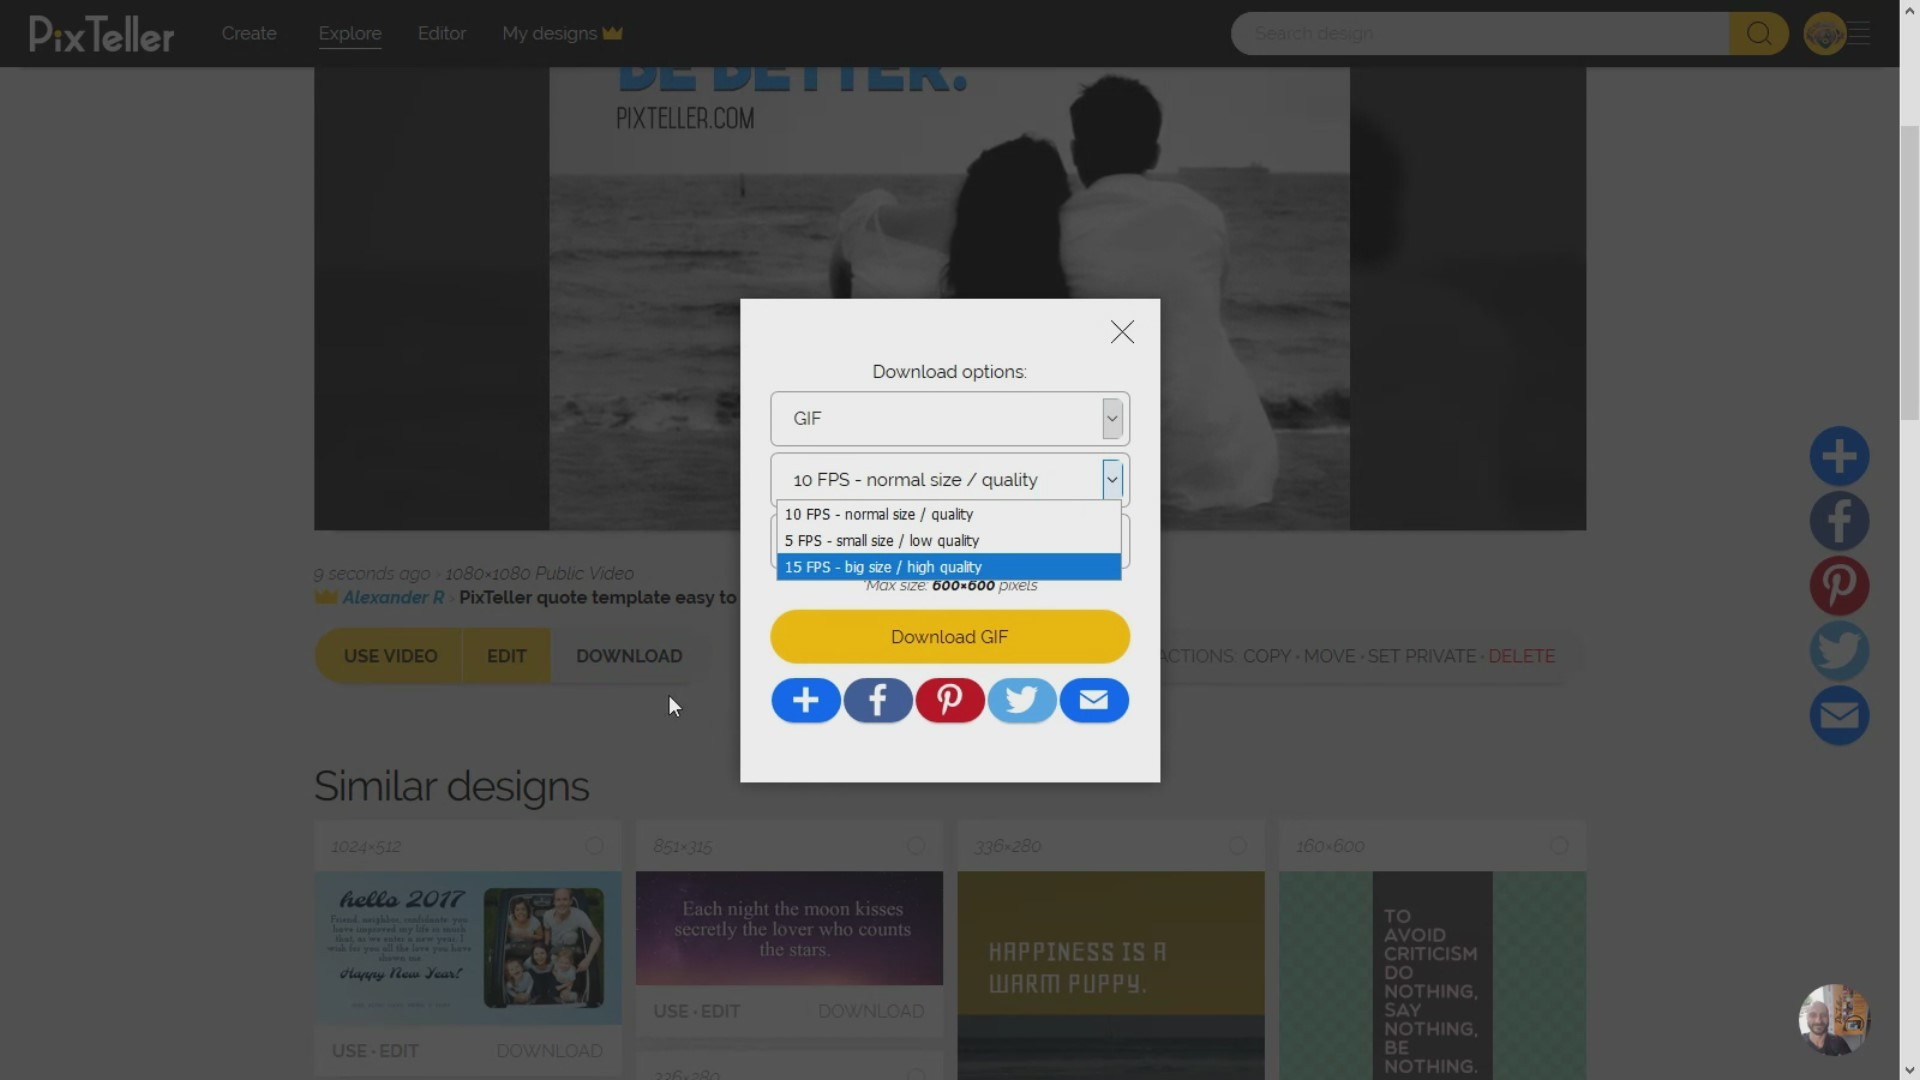This screenshot has height=1080, width=1920.
Task: Click the PixTeller Pinterest share icon
Action: (x=949, y=699)
